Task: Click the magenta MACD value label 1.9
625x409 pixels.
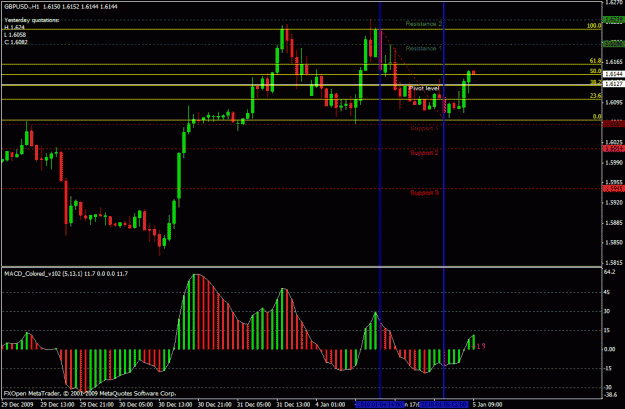Action: 481,346
